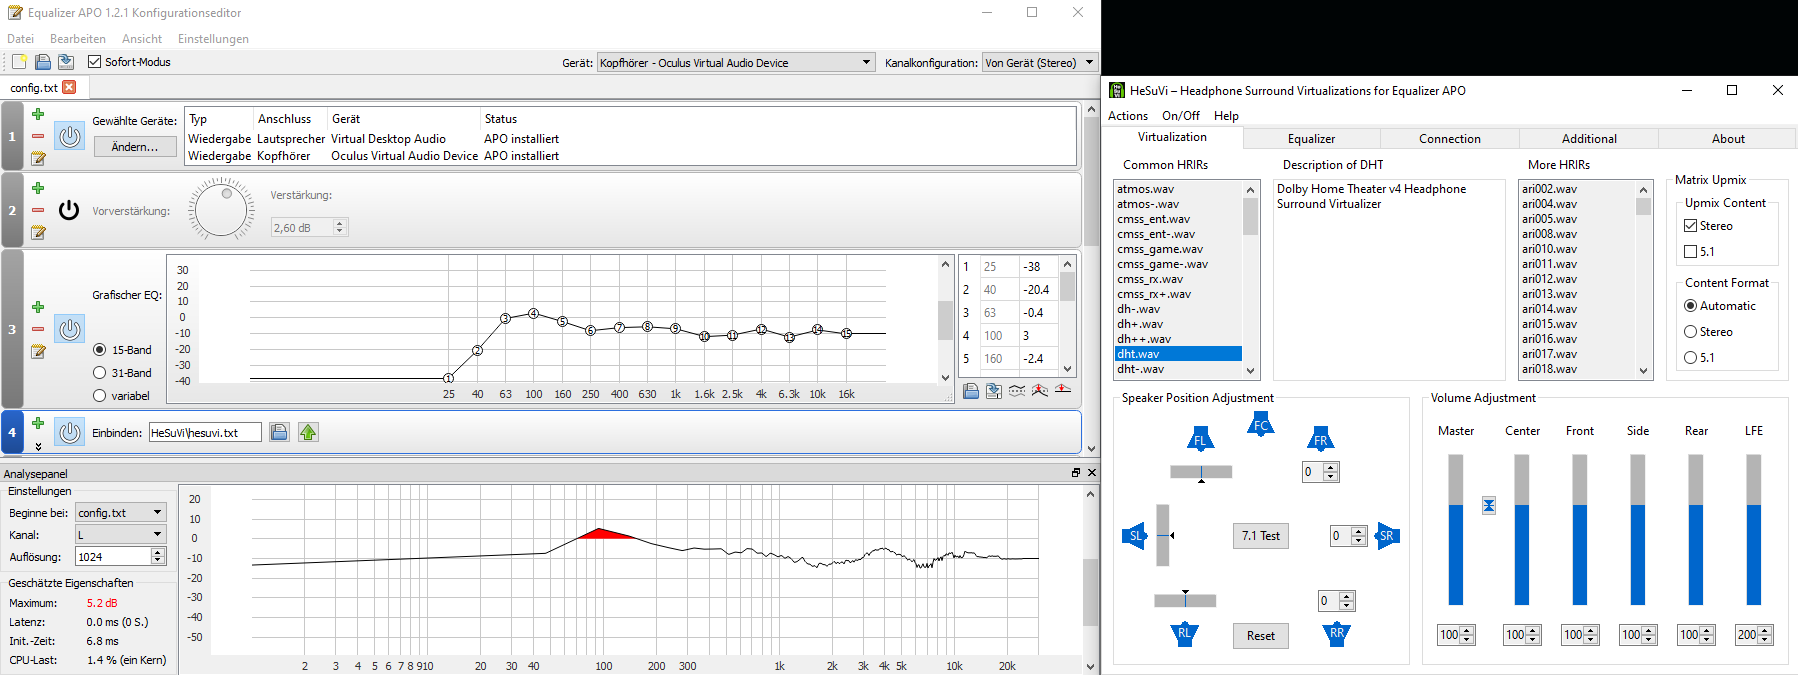Open the Gerät device dropdown
This screenshot has width=1798, height=675.
(736, 62)
